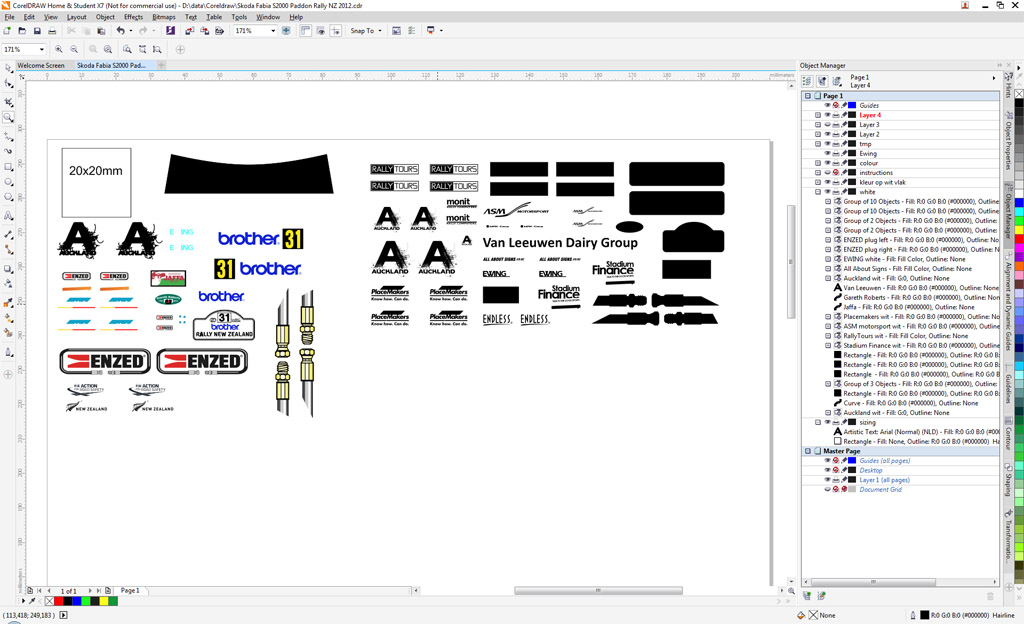1024x624 pixels.
Task: Toggle visibility eye of instructions layer
Action: (x=827, y=172)
